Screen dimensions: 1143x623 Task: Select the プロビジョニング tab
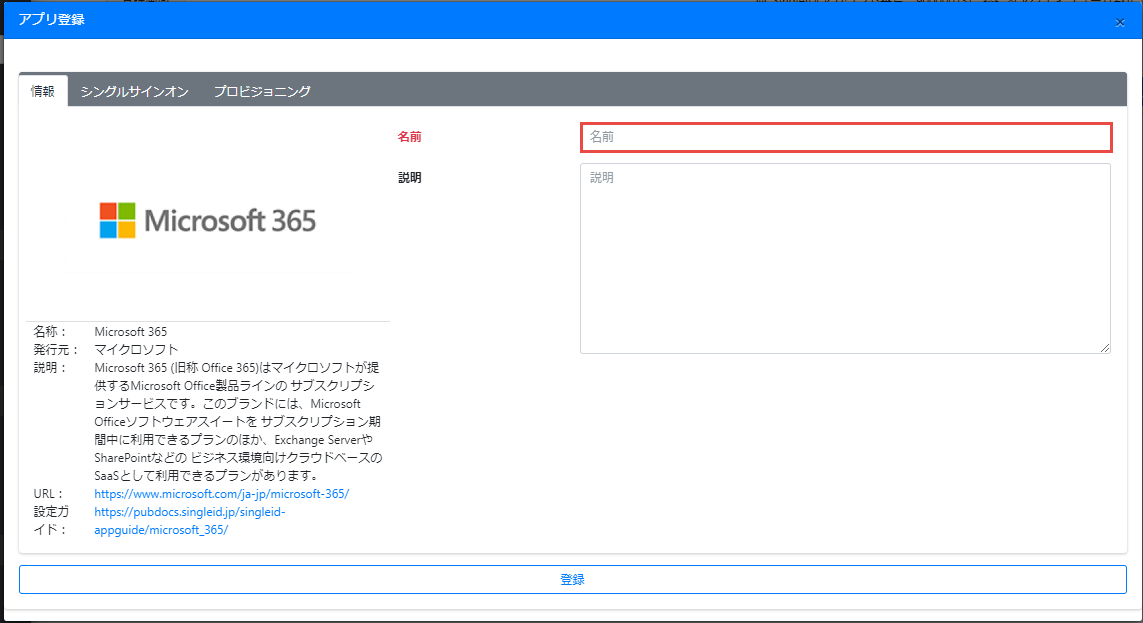coord(262,91)
